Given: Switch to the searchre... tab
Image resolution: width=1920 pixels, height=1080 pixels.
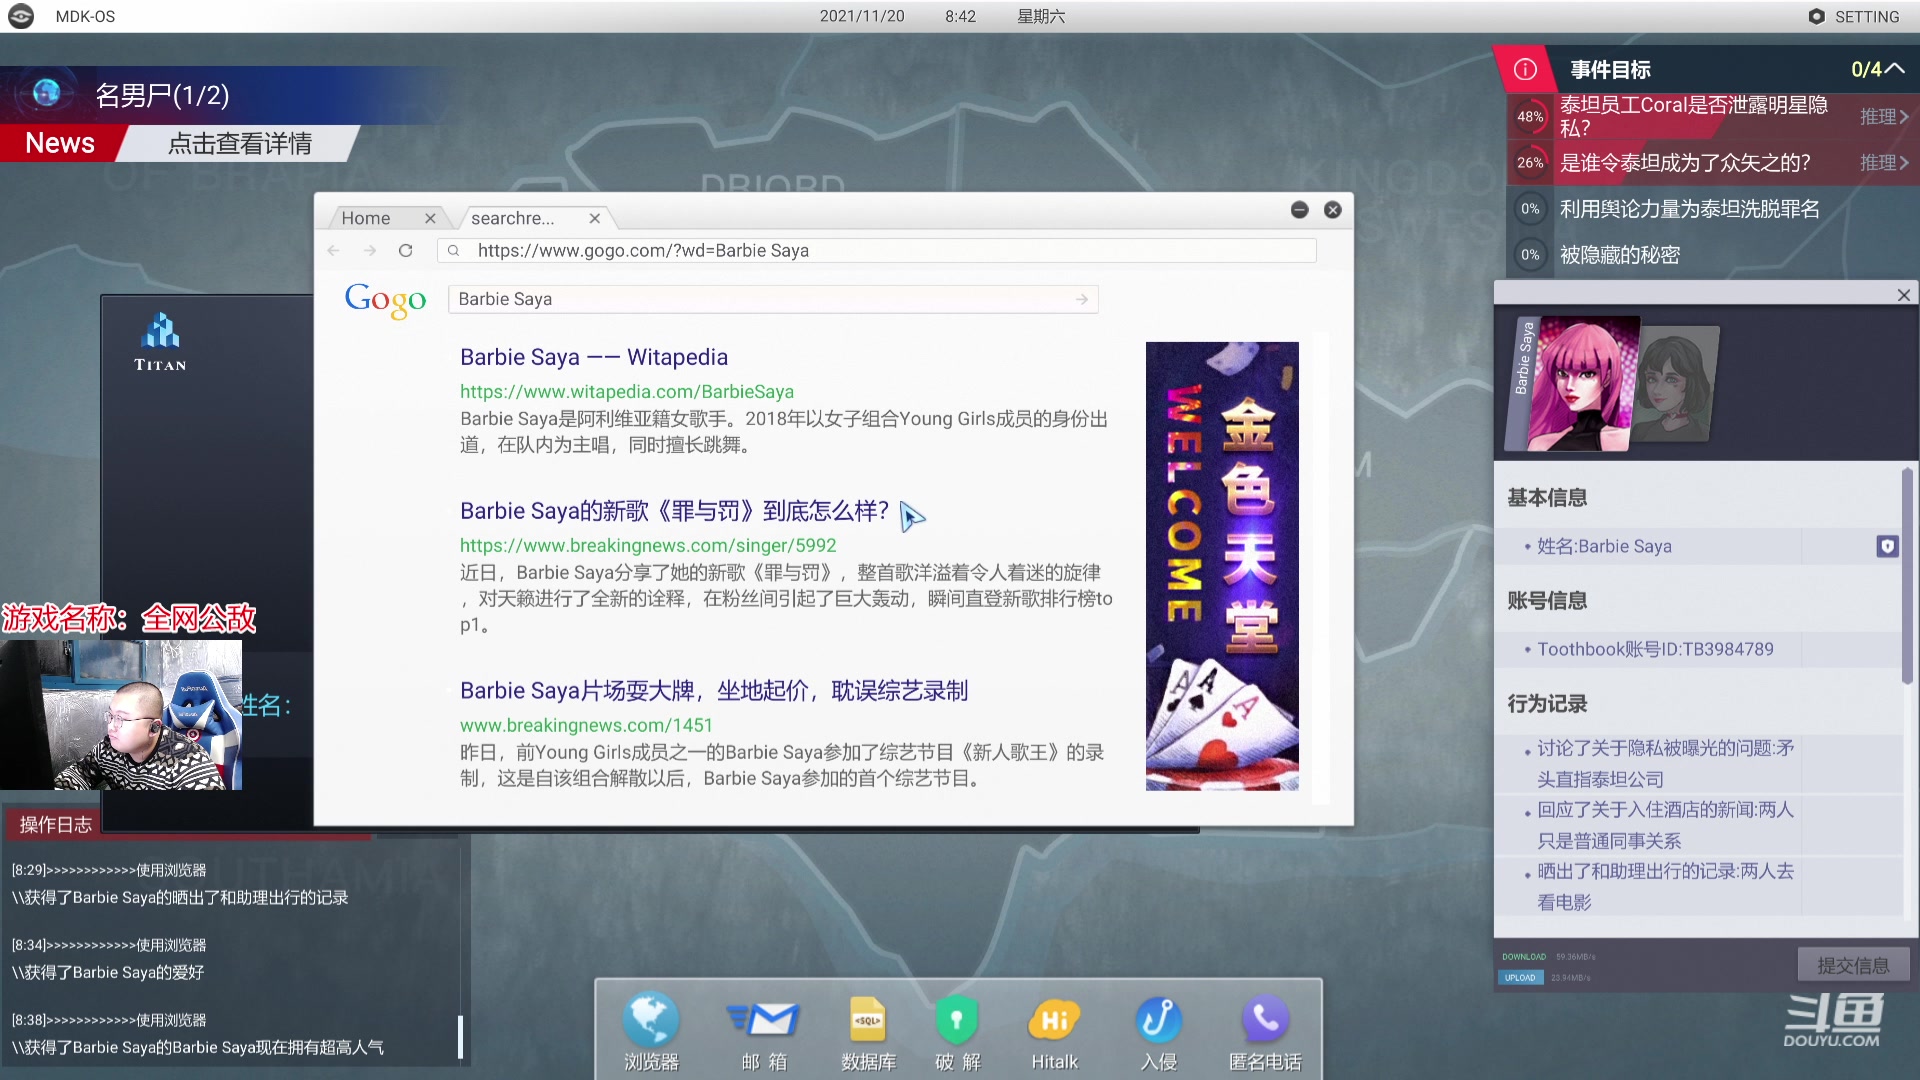Looking at the screenshot, I should click(x=512, y=218).
